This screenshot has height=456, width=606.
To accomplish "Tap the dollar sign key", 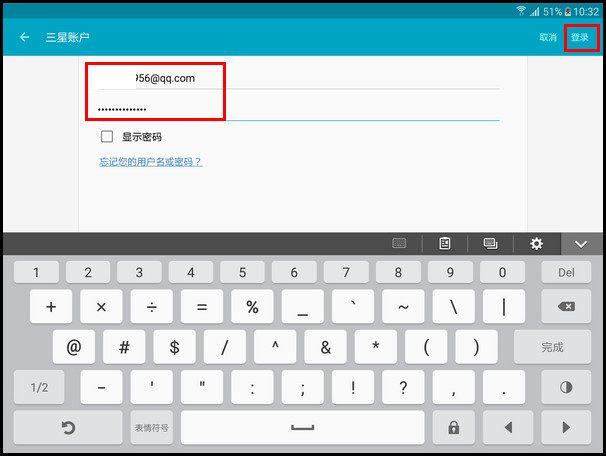I will click(x=174, y=347).
